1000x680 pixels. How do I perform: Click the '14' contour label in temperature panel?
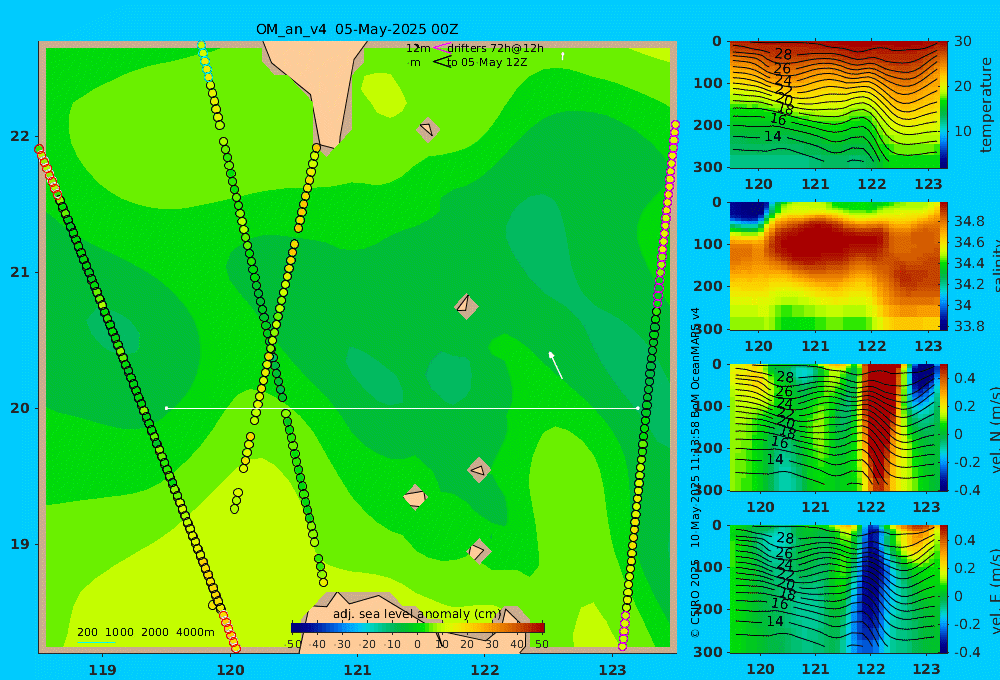pyautogui.click(x=773, y=137)
